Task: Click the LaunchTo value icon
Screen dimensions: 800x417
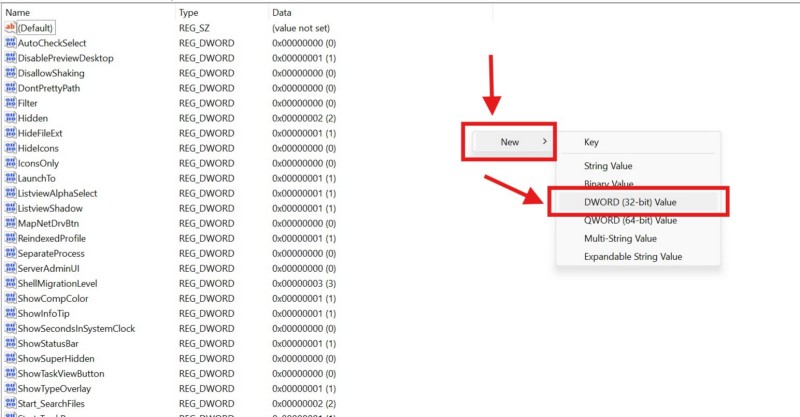Action: click(x=10, y=178)
